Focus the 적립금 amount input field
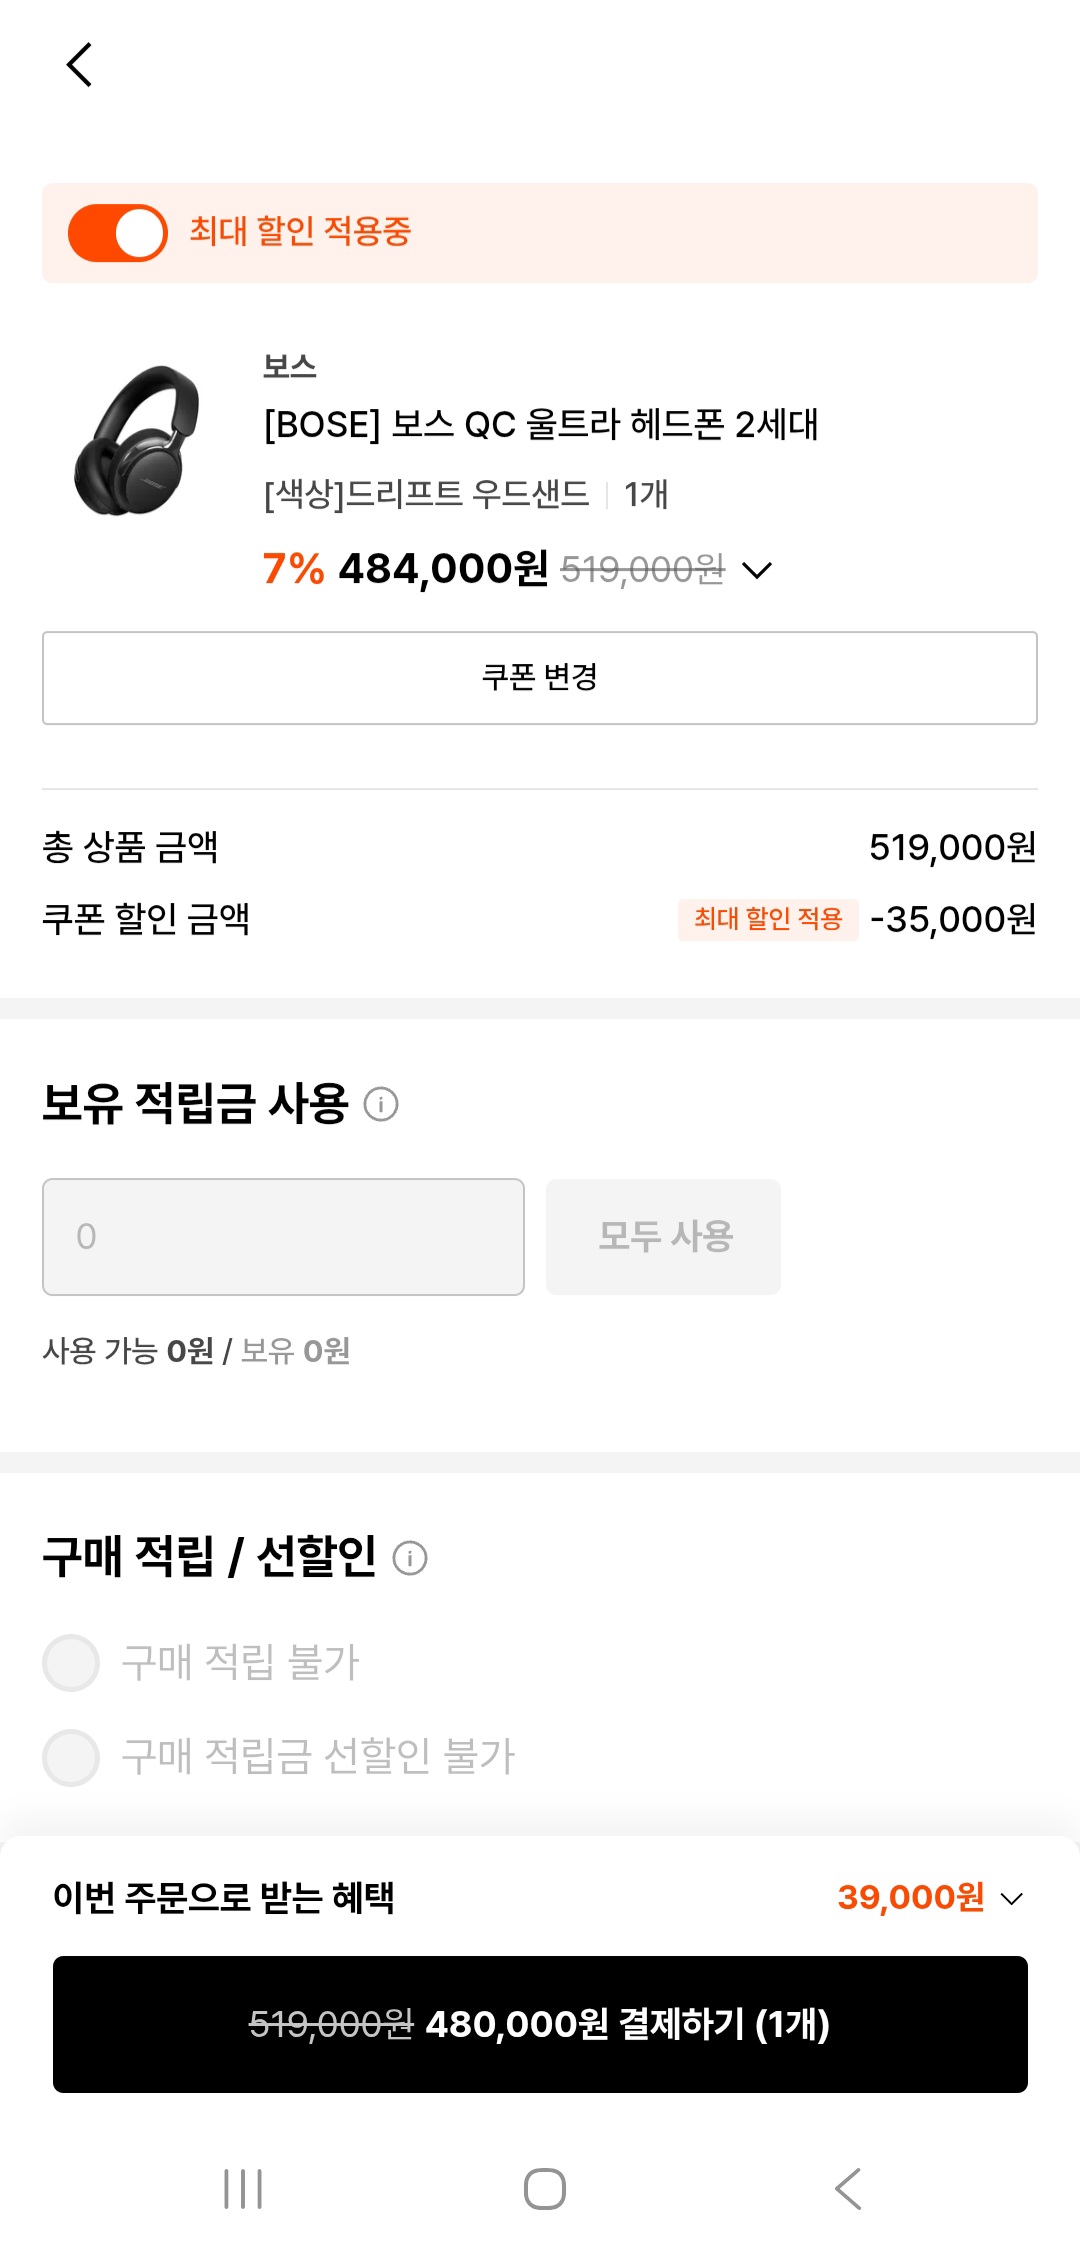Viewport: 1080px width, 2250px height. tap(283, 1237)
